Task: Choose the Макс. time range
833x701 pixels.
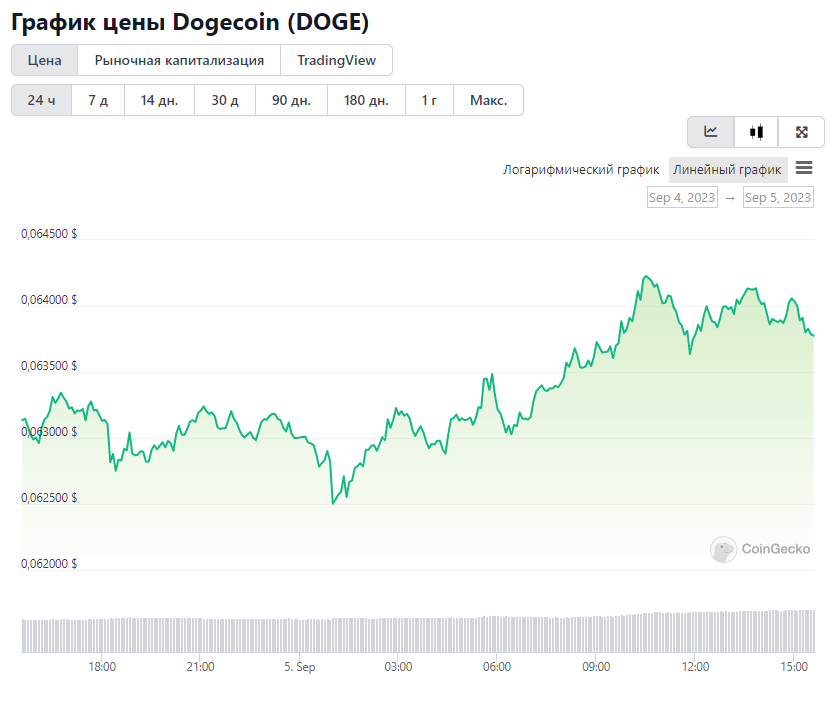Action: click(488, 100)
